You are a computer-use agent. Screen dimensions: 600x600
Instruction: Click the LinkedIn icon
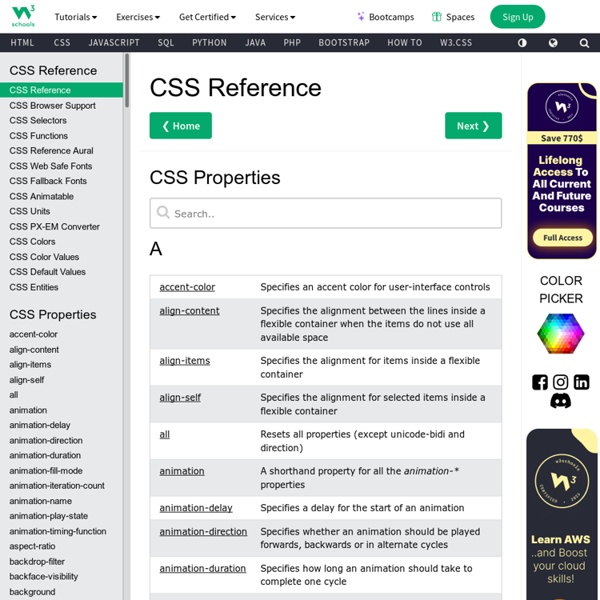tap(582, 382)
